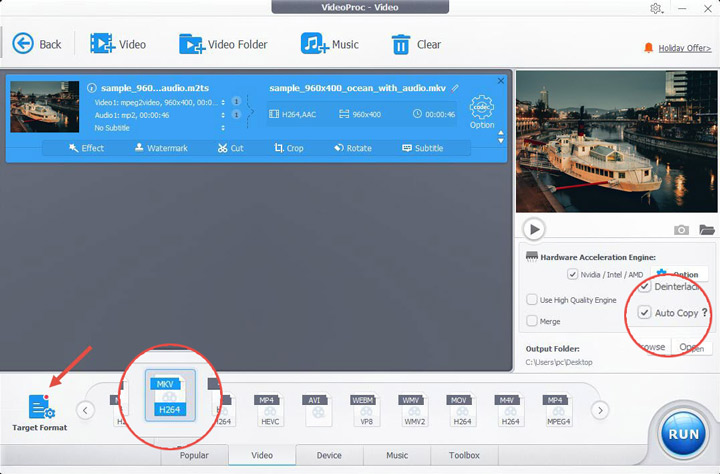Open hardware acceleration Option button
Image resolution: width=720 pixels, height=474 pixels.
pos(678,274)
